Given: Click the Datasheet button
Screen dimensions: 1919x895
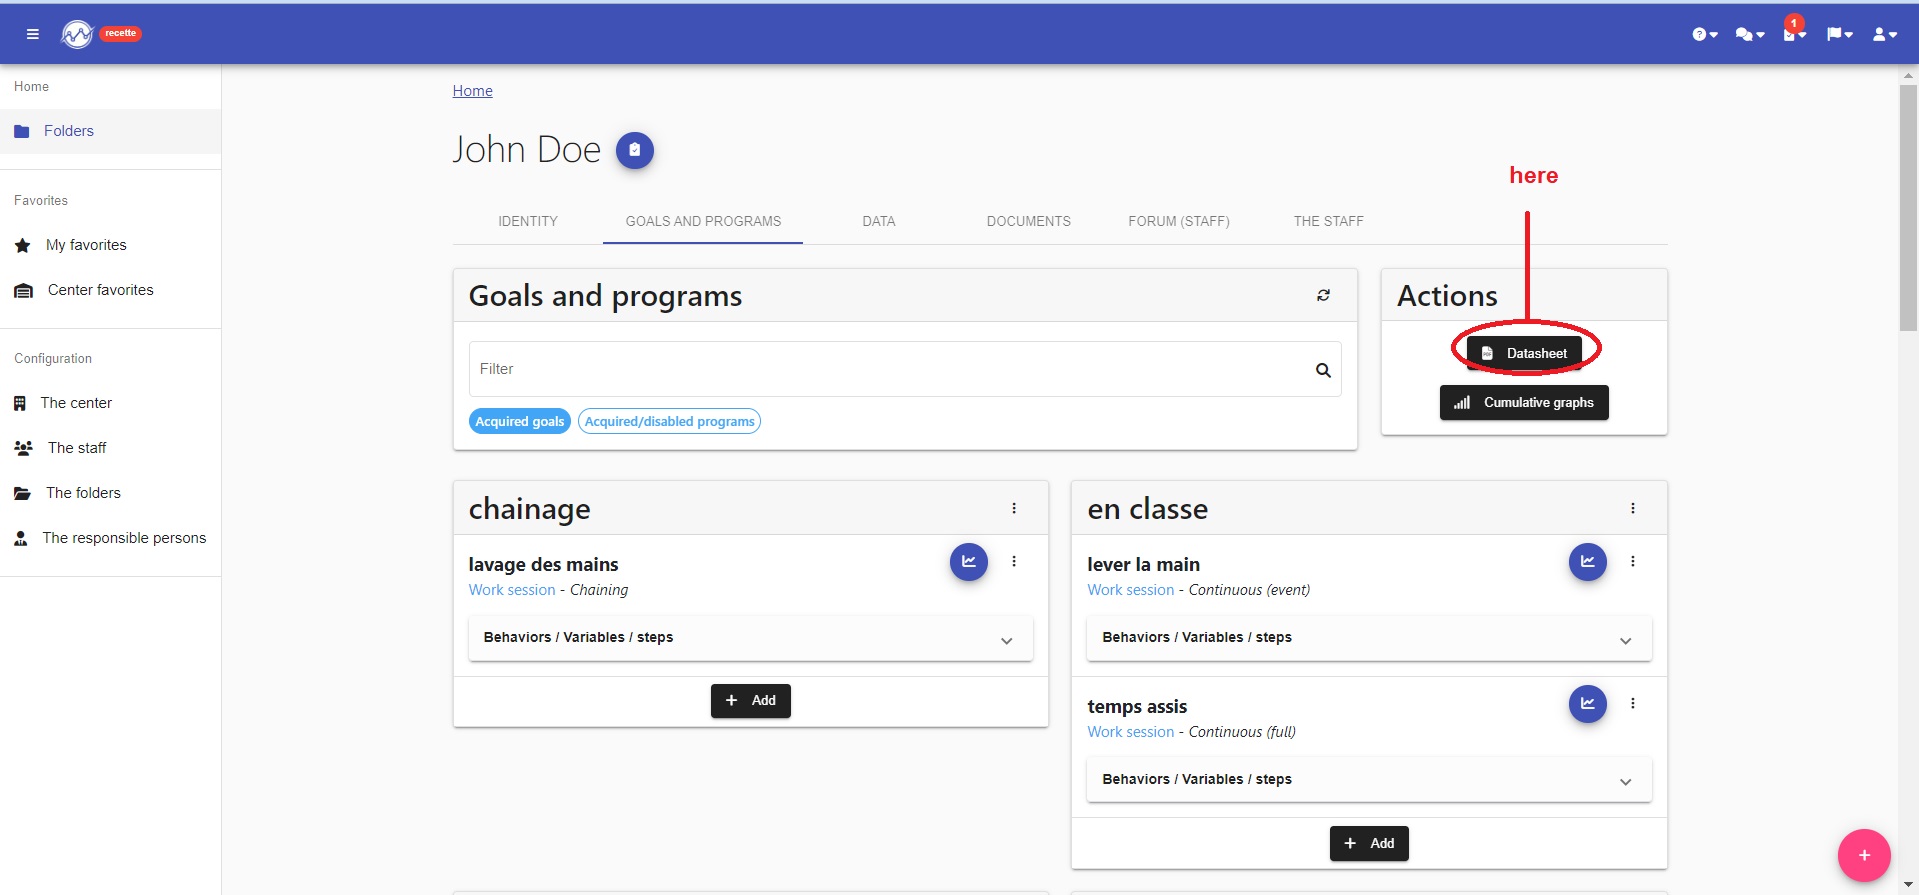Looking at the screenshot, I should [x=1524, y=353].
